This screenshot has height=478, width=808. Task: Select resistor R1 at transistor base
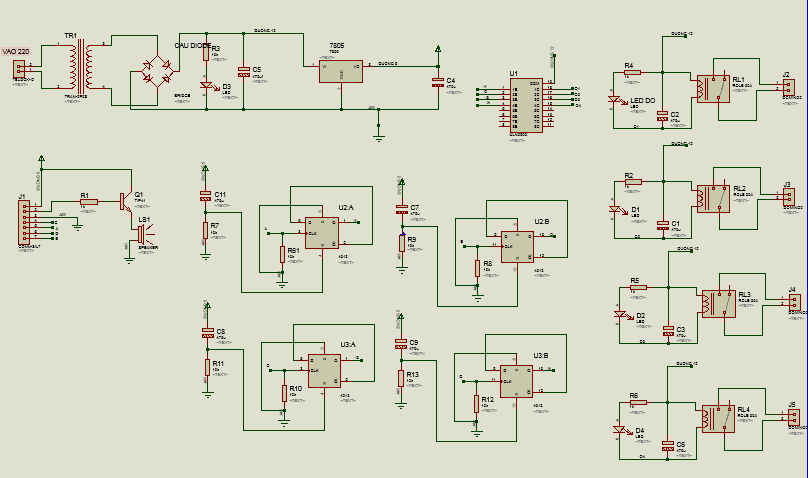pos(88,202)
